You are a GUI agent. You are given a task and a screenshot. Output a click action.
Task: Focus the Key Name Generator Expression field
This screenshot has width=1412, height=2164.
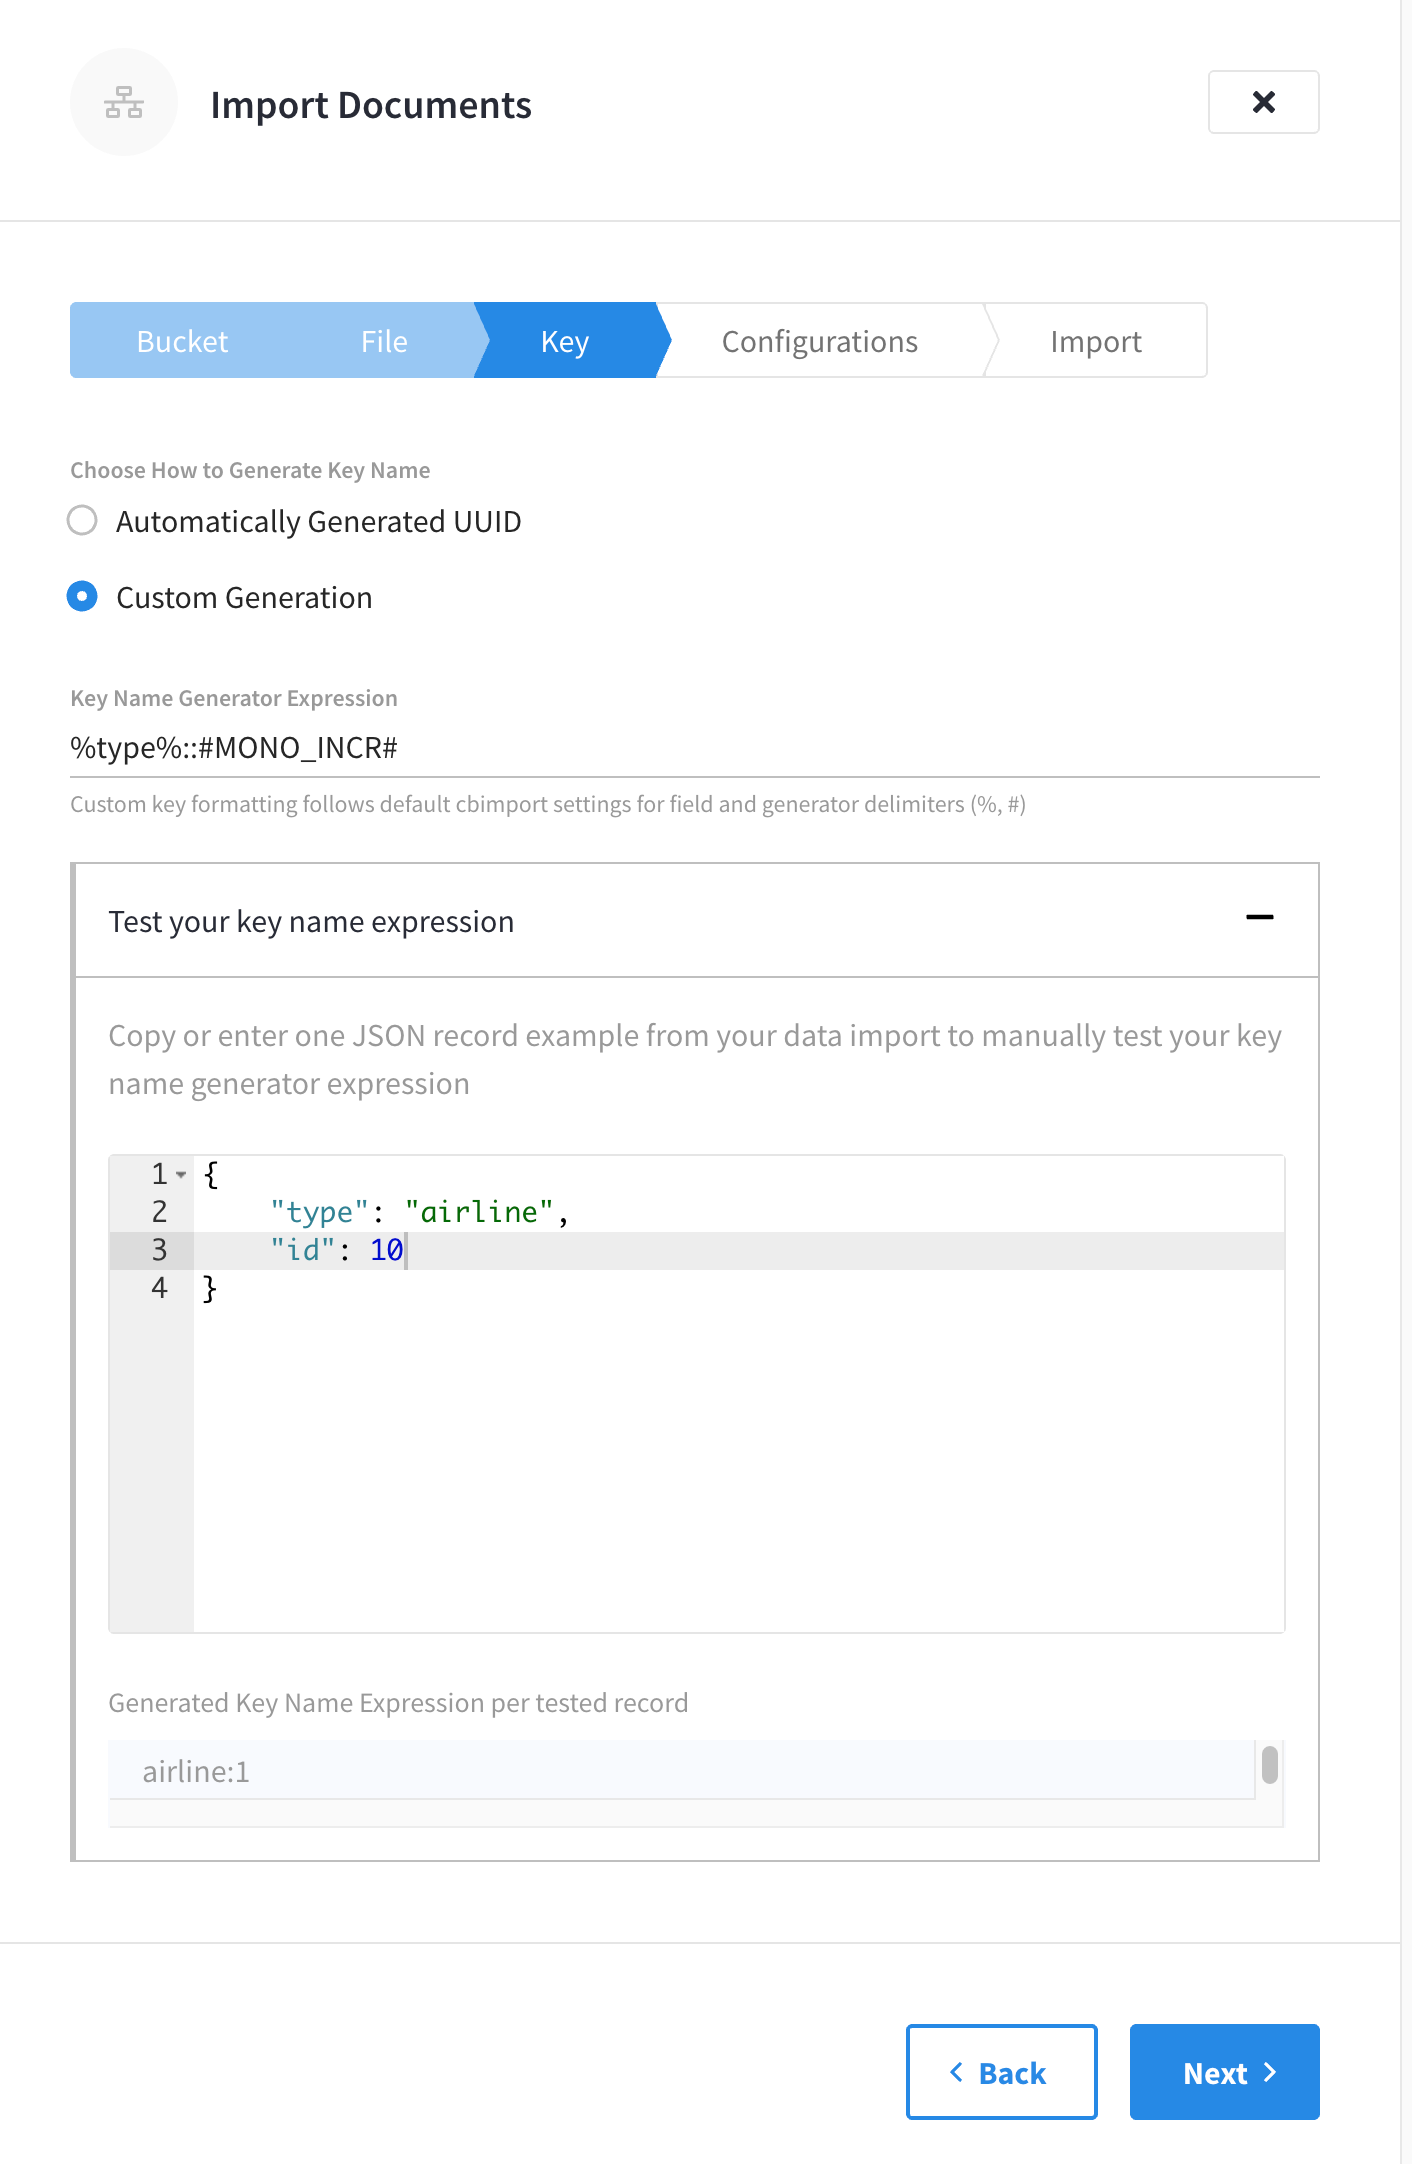point(694,748)
